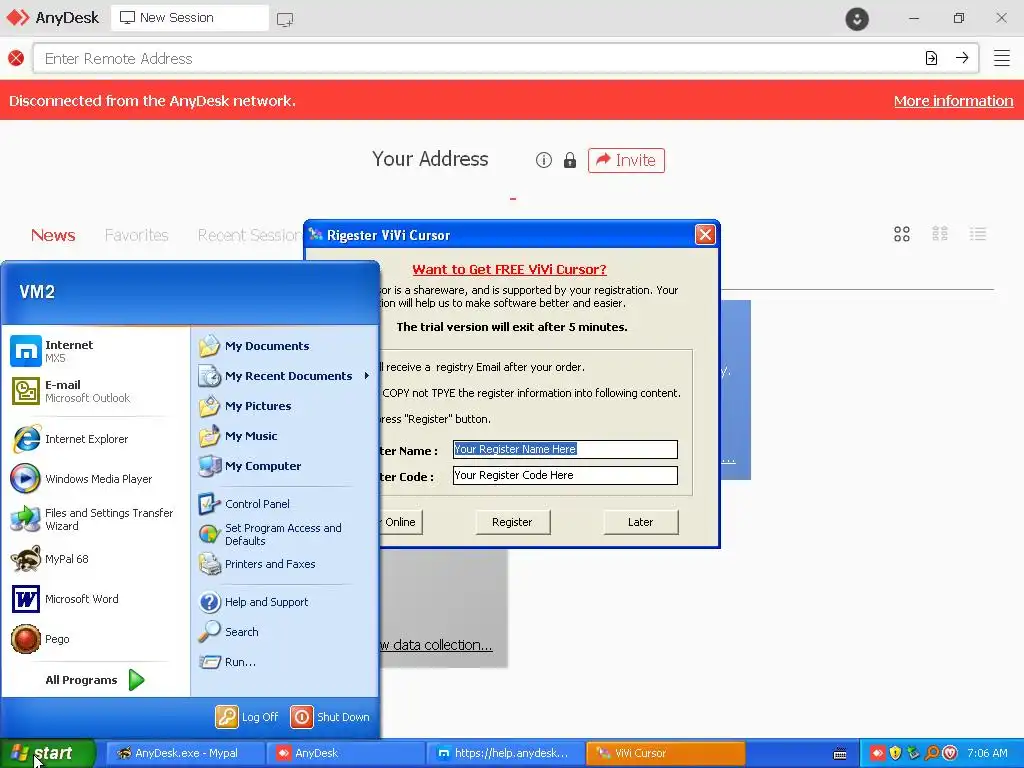Click the Enter Remote Address field
Image resolution: width=1024 pixels, height=768 pixels.
coord(477,59)
